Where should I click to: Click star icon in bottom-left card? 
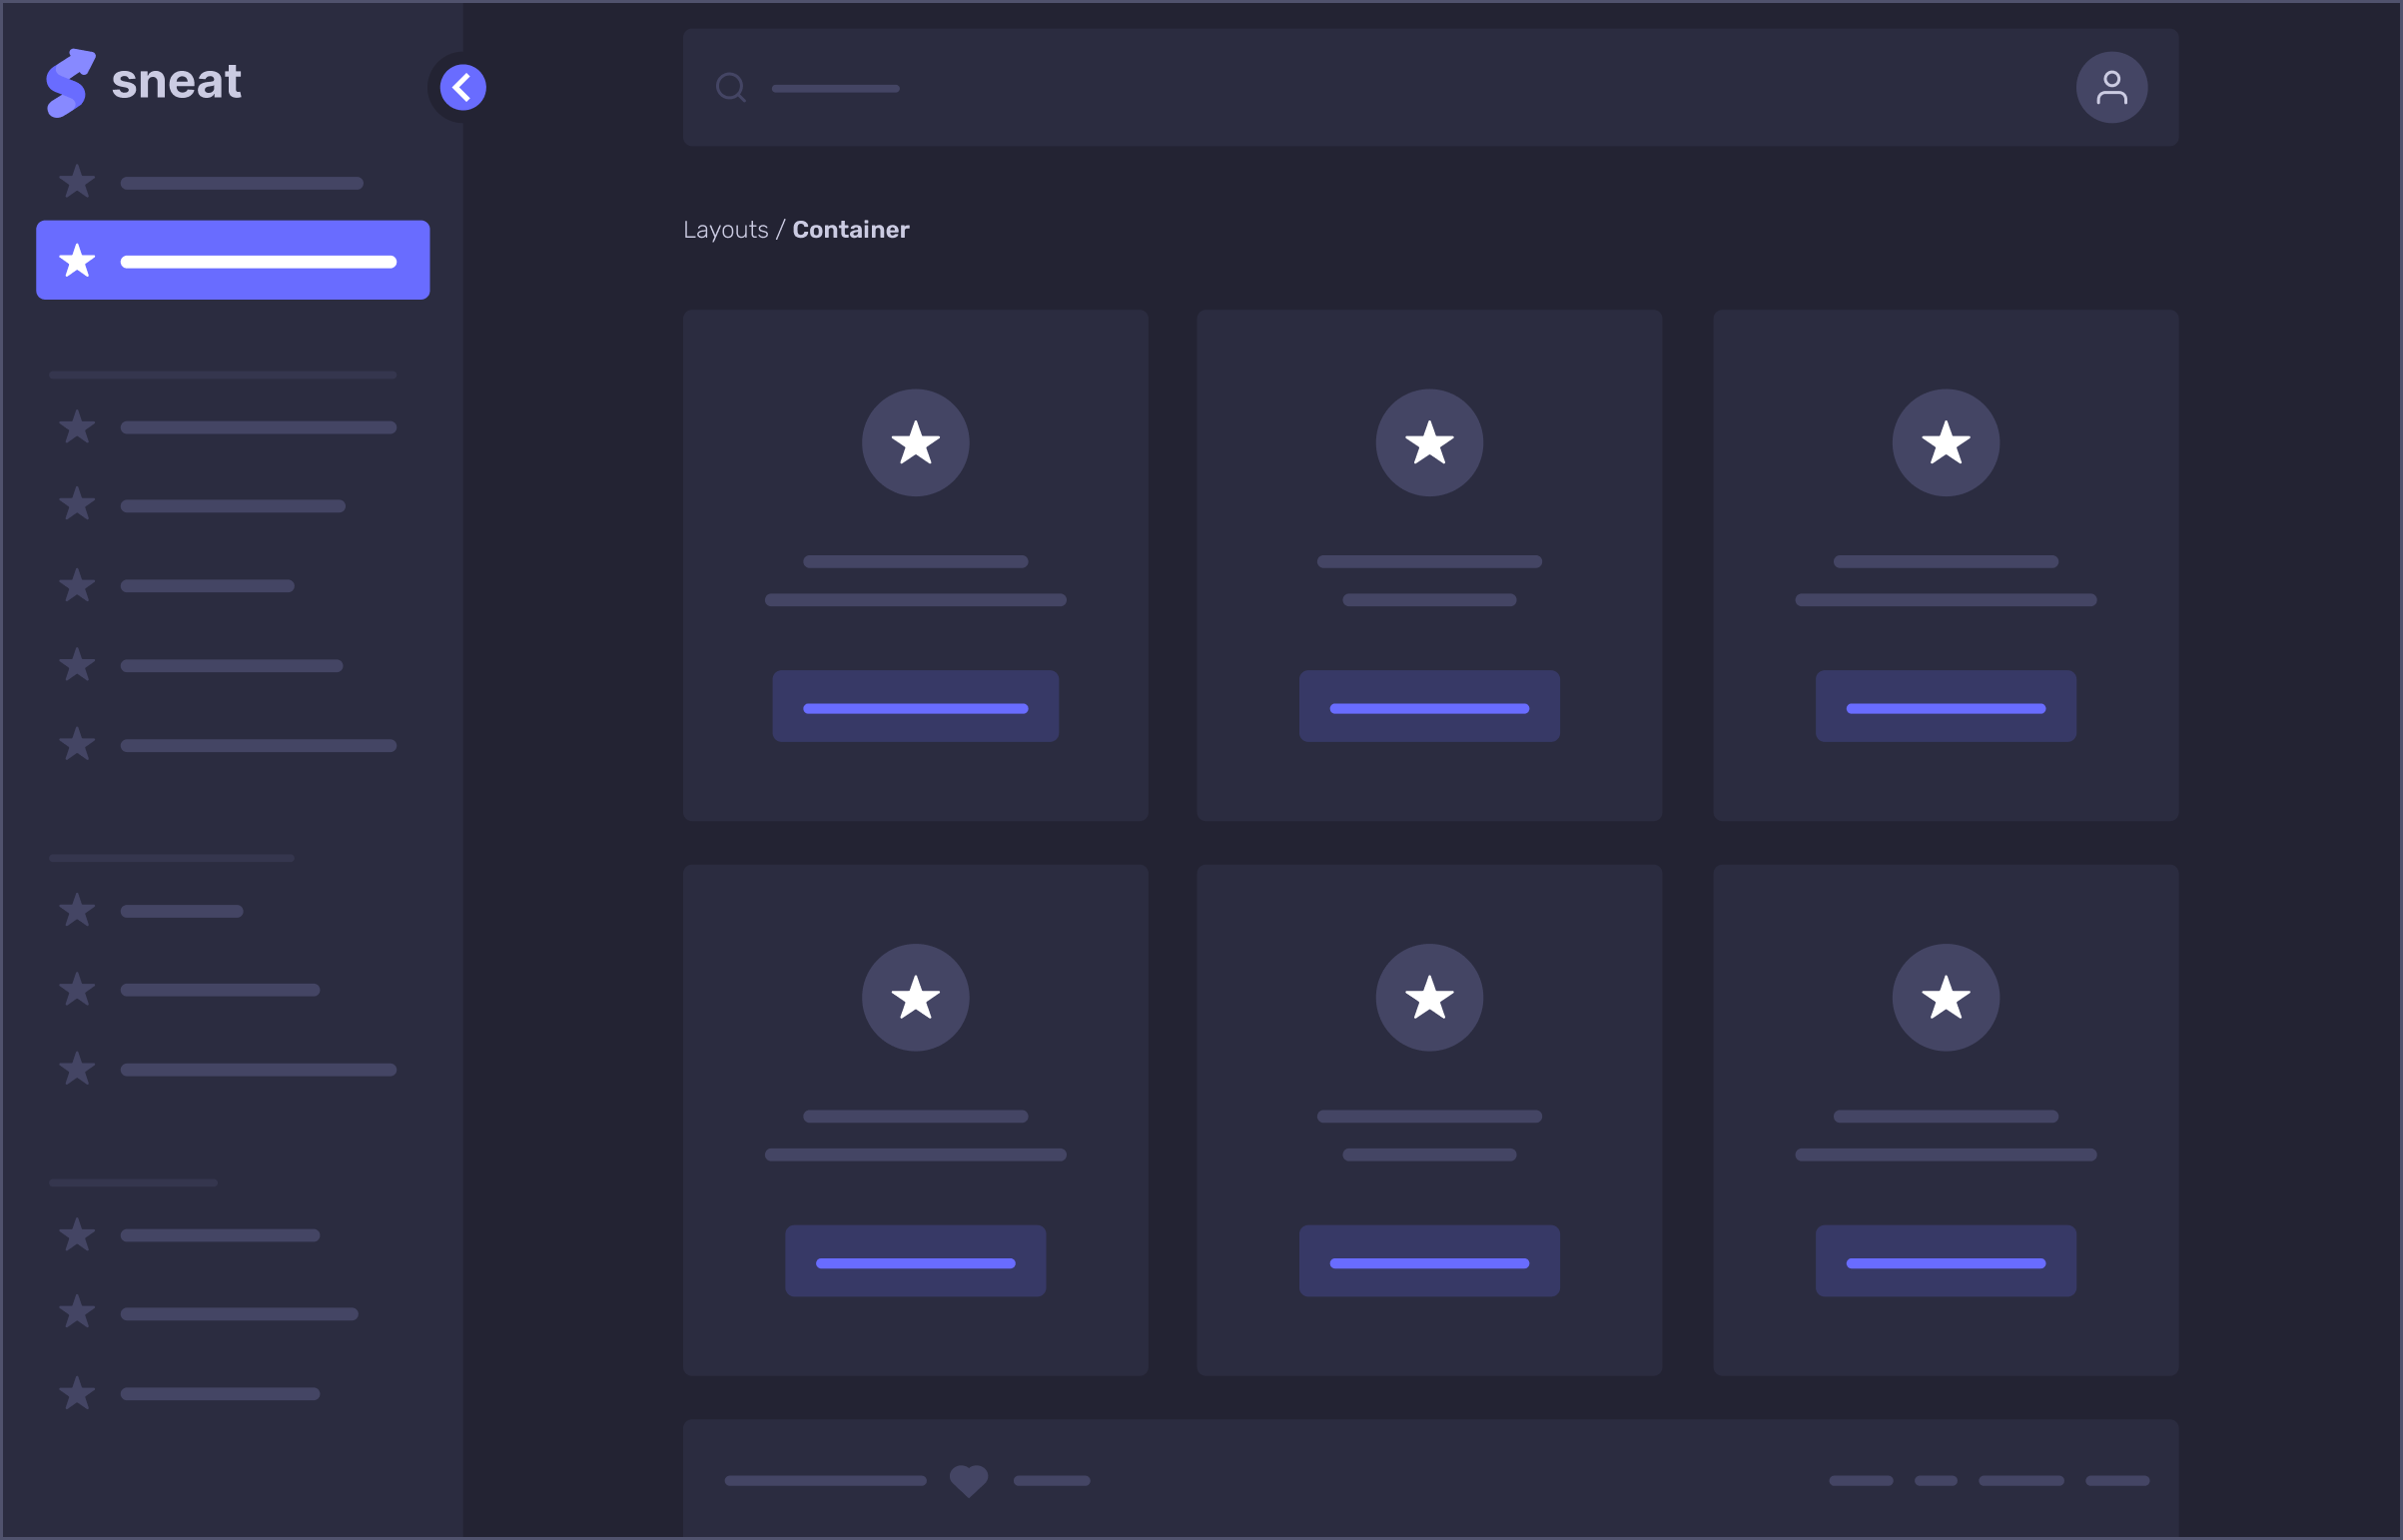click(x=915, y=997)
